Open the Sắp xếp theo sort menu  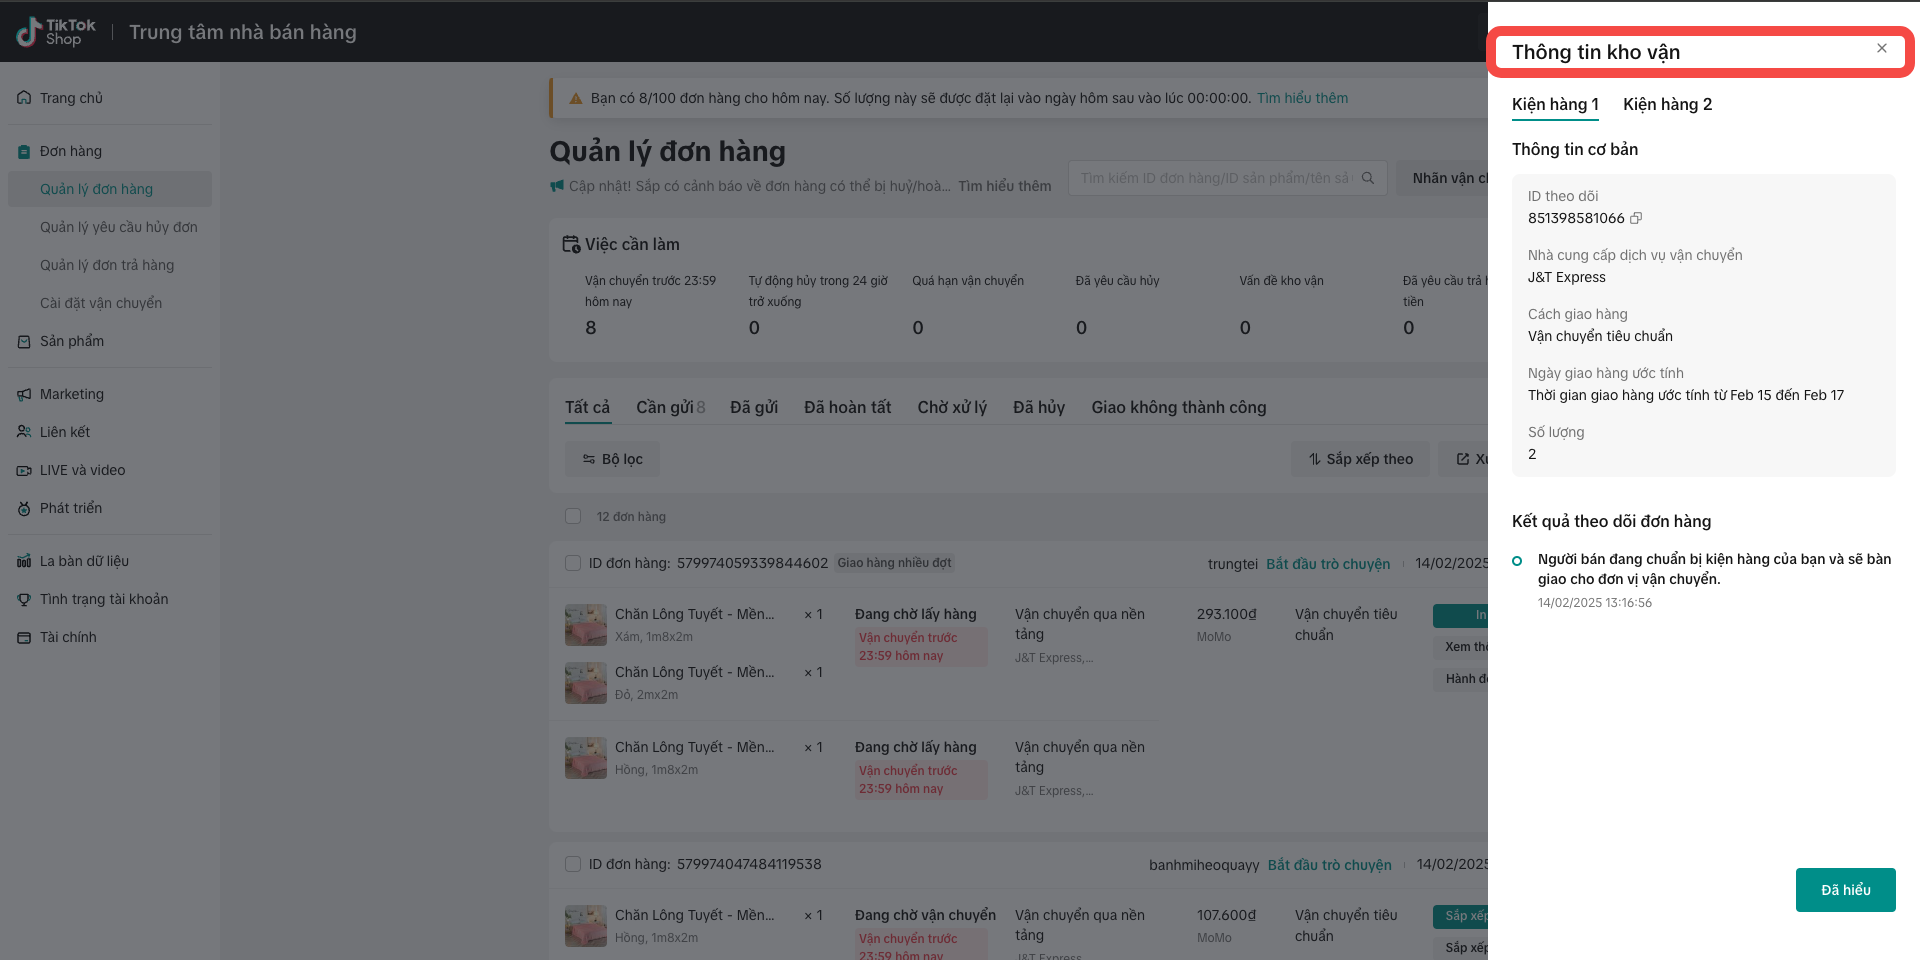tap(1360, 459)
